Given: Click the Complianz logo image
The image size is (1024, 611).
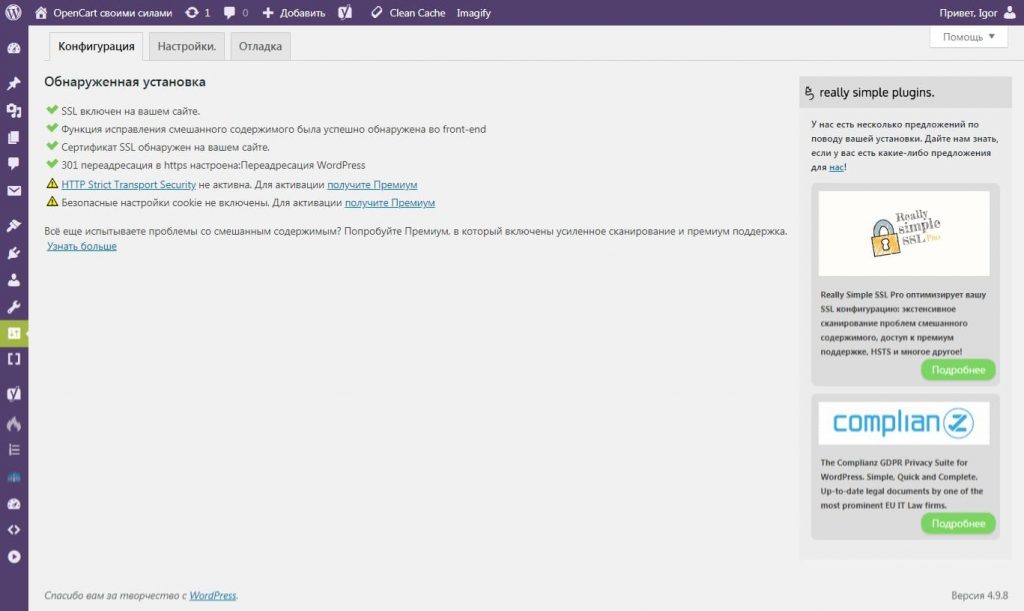Looking at the screenshot, I should pos(904,423).
